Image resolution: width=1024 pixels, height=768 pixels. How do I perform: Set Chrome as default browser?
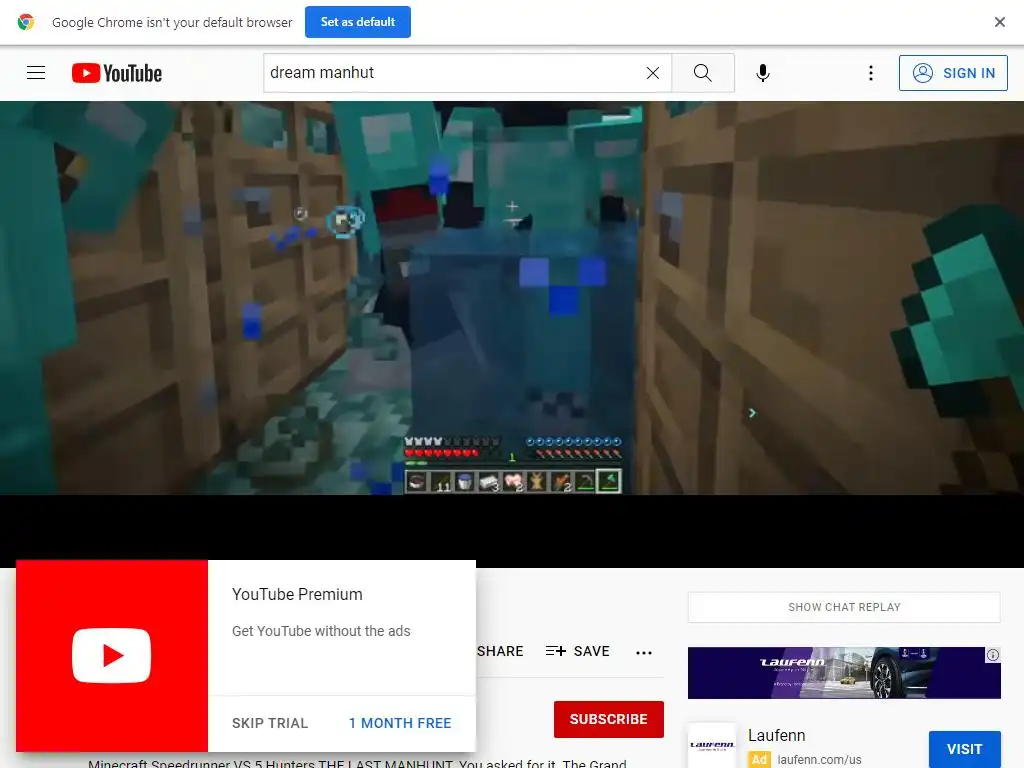click(357, 22)
